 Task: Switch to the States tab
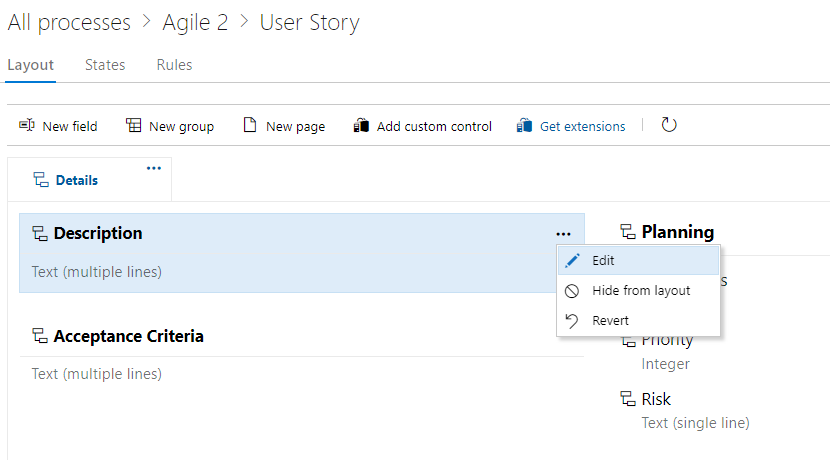coord(105,65)
